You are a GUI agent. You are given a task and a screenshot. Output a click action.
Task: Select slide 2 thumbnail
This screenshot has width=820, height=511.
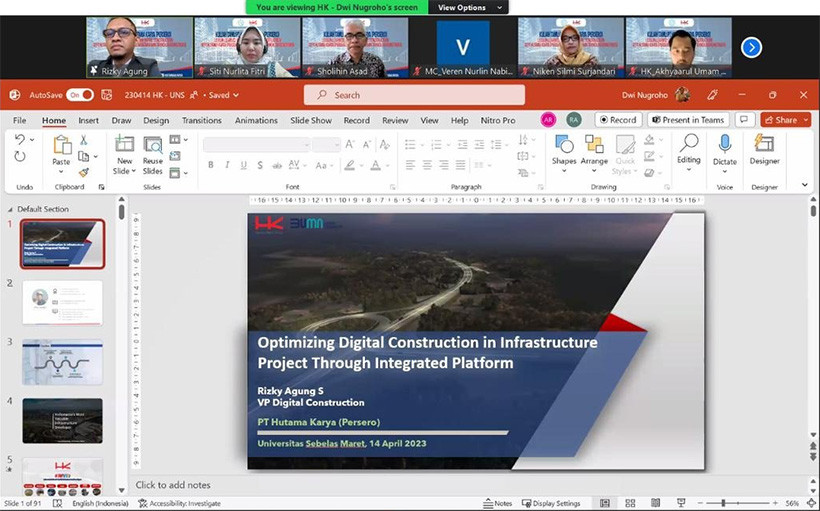point(62,303)
